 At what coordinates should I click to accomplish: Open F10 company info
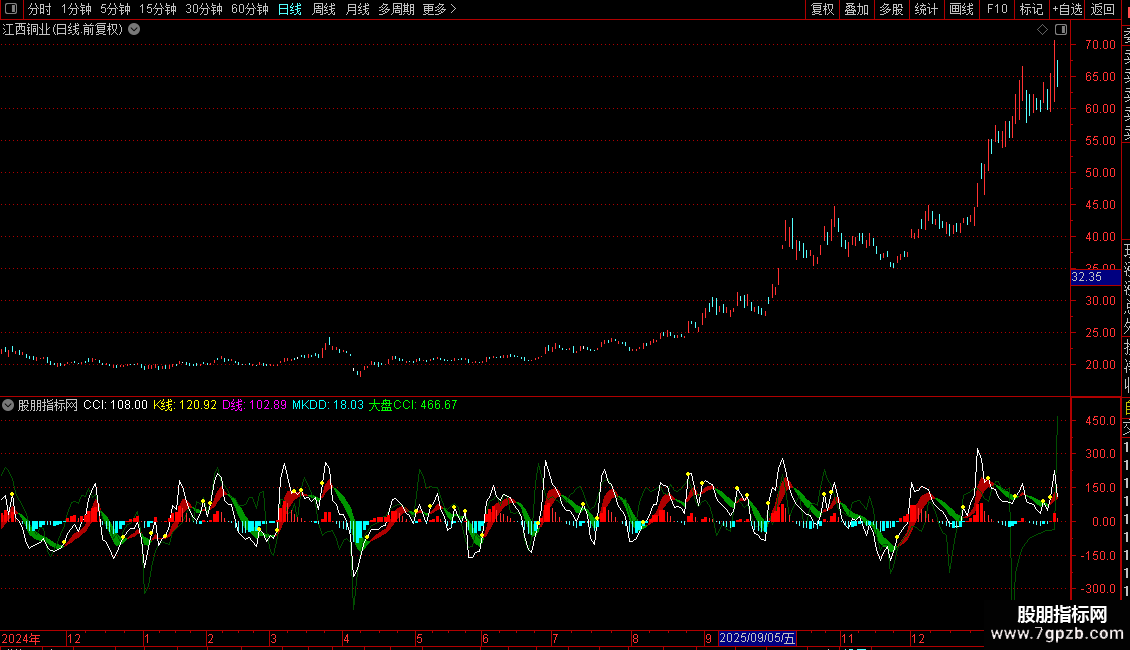(x=997, y=9)
